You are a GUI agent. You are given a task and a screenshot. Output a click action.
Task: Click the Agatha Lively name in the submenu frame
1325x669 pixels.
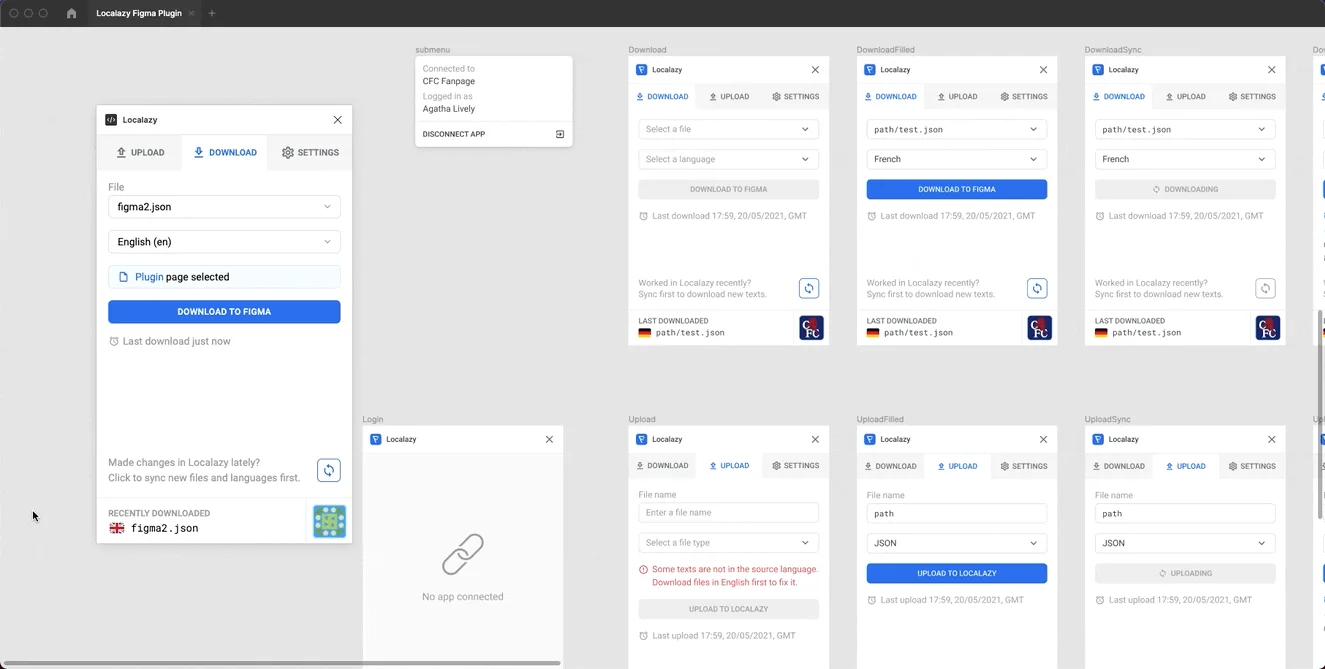tap(449, 109)
